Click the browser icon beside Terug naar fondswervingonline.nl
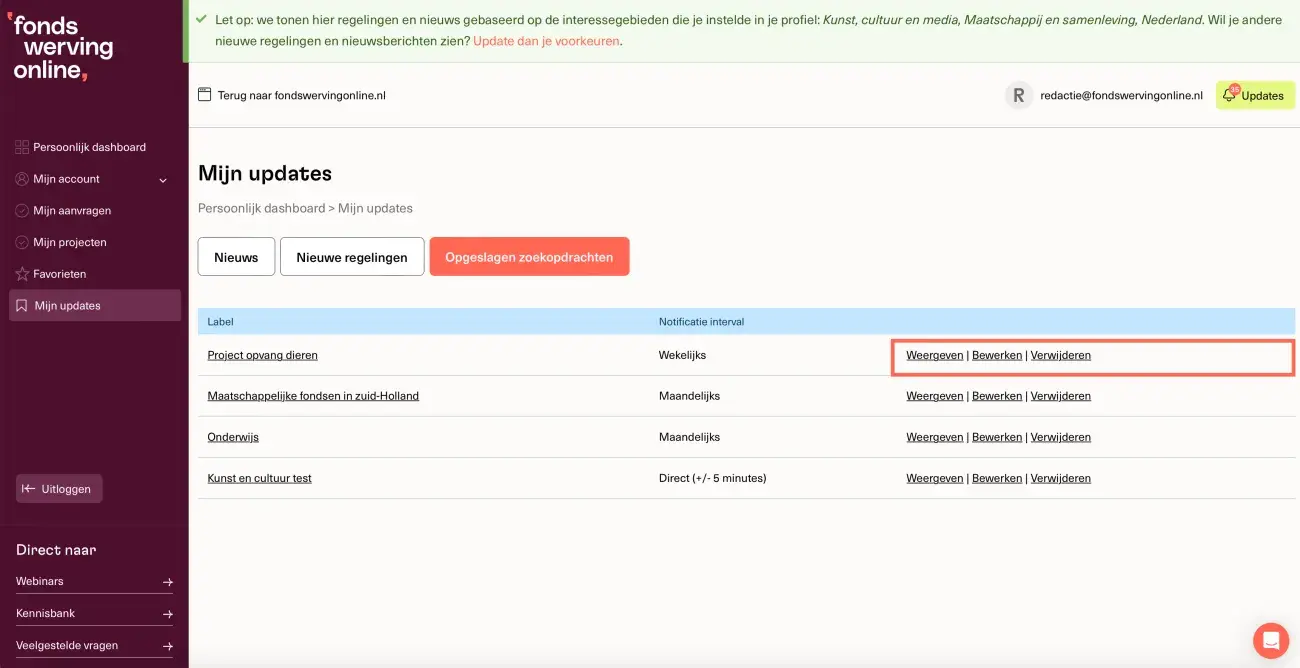Screen dimensions: 1300x668 [205, 95]
